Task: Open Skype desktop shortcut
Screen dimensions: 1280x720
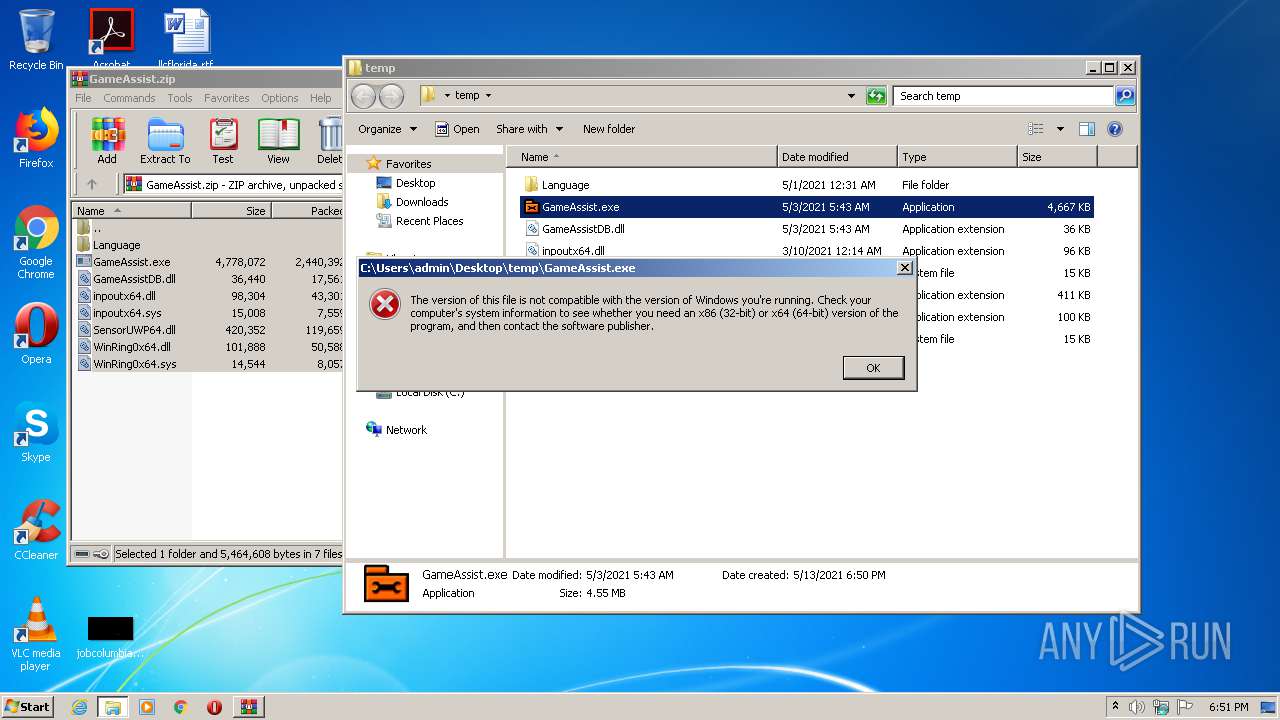Action: 36,432
